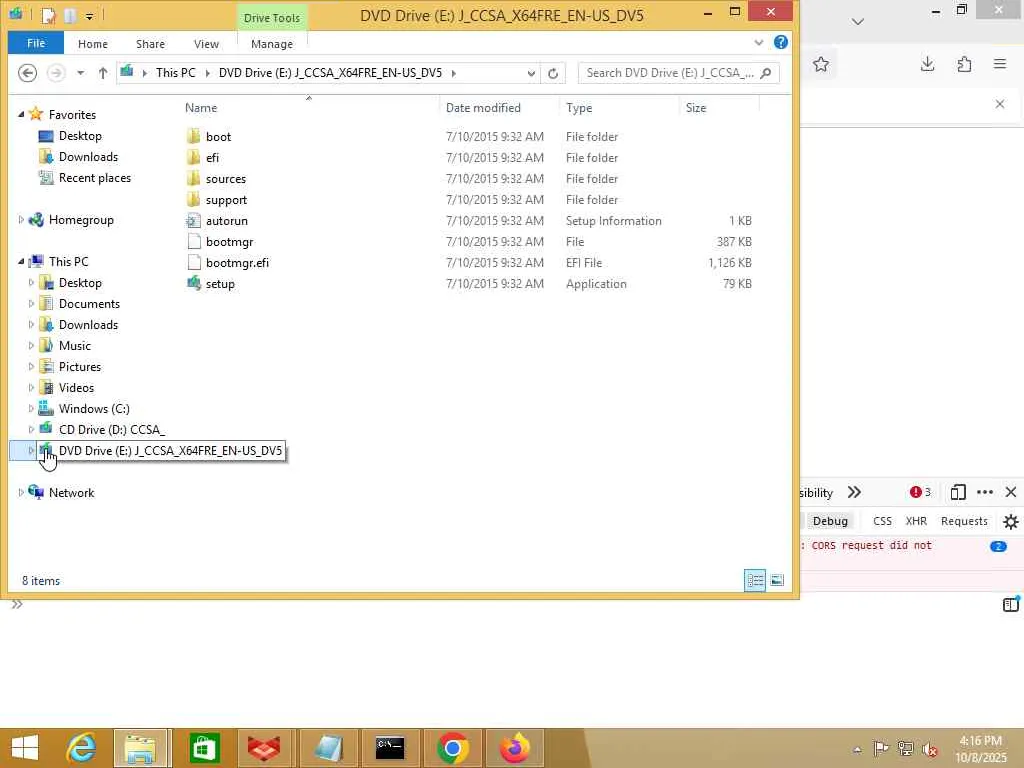
Task: Select the autorun setup information file
Action: click(227, 221)
